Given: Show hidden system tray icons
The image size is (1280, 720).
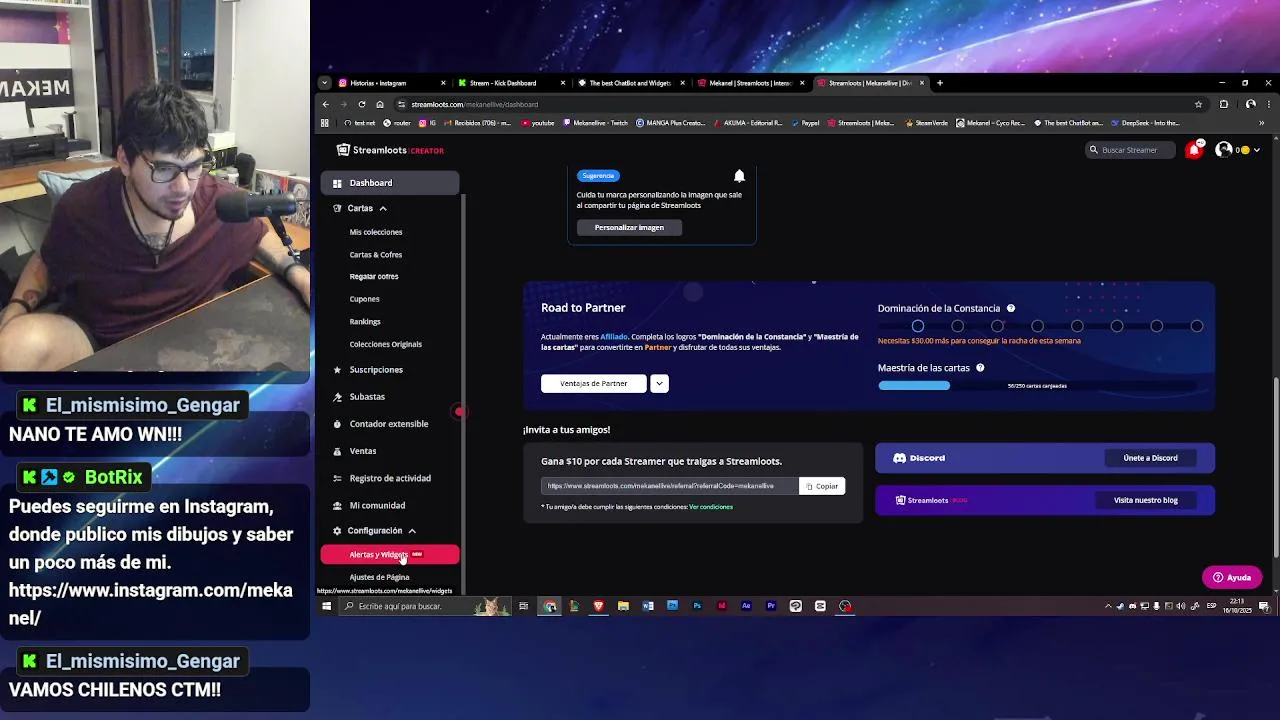Looking at the screenshot, I should coord(1108,606).
